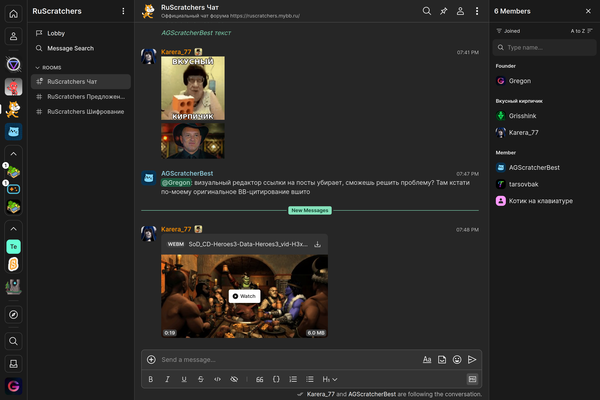The image size is (600, 400).
Task: Toggle bold text formatting
Action: (151, 379)
